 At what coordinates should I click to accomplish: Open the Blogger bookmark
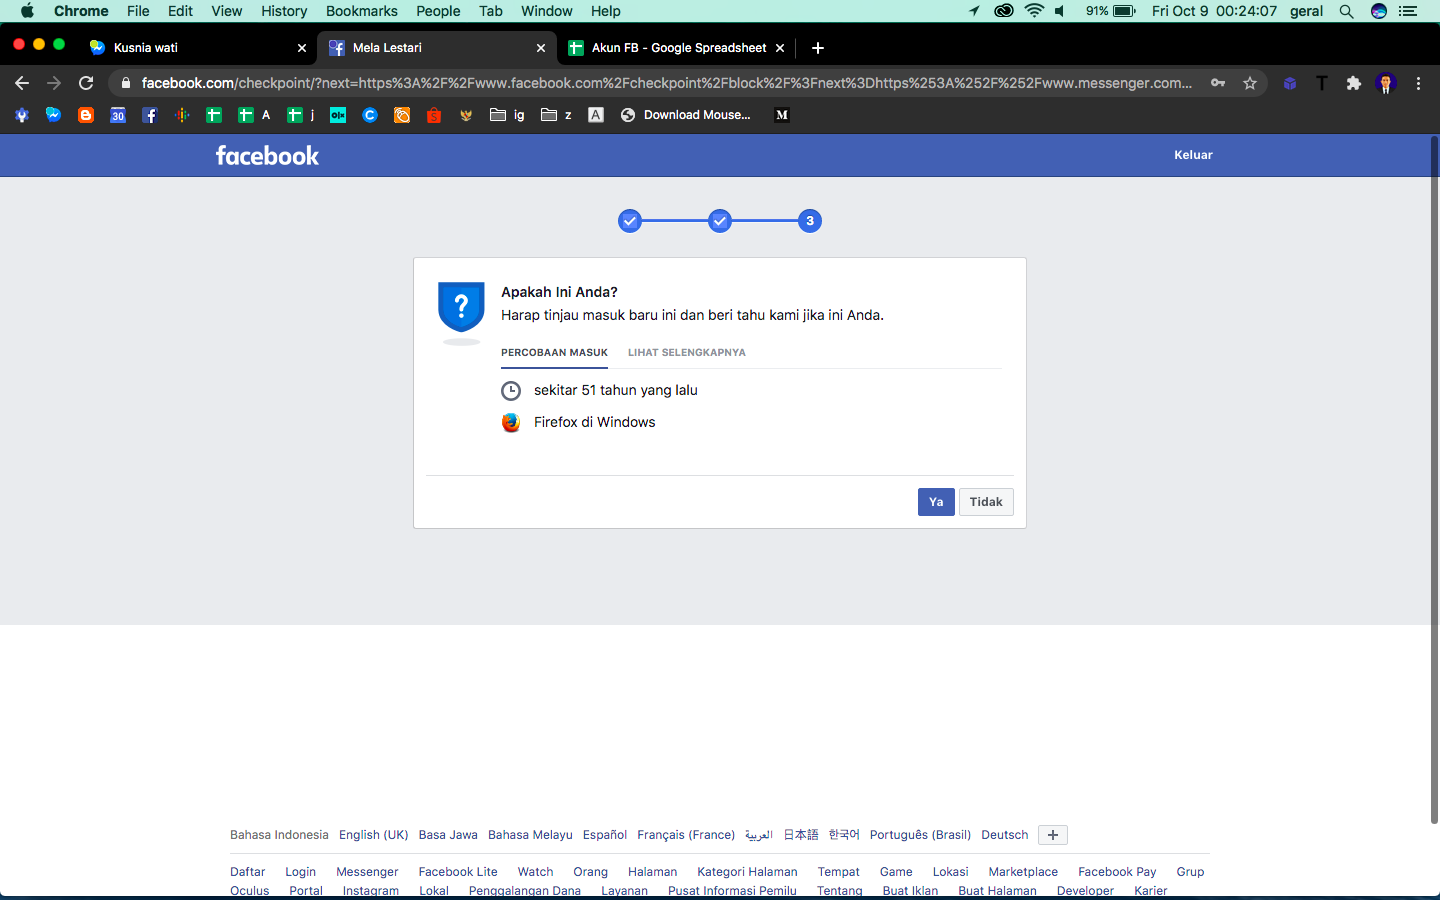[x=86, y=115]
